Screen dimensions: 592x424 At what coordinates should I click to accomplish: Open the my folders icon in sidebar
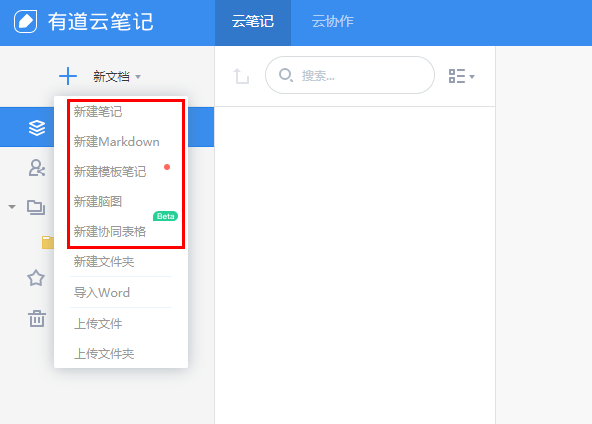tap(36, 207)
